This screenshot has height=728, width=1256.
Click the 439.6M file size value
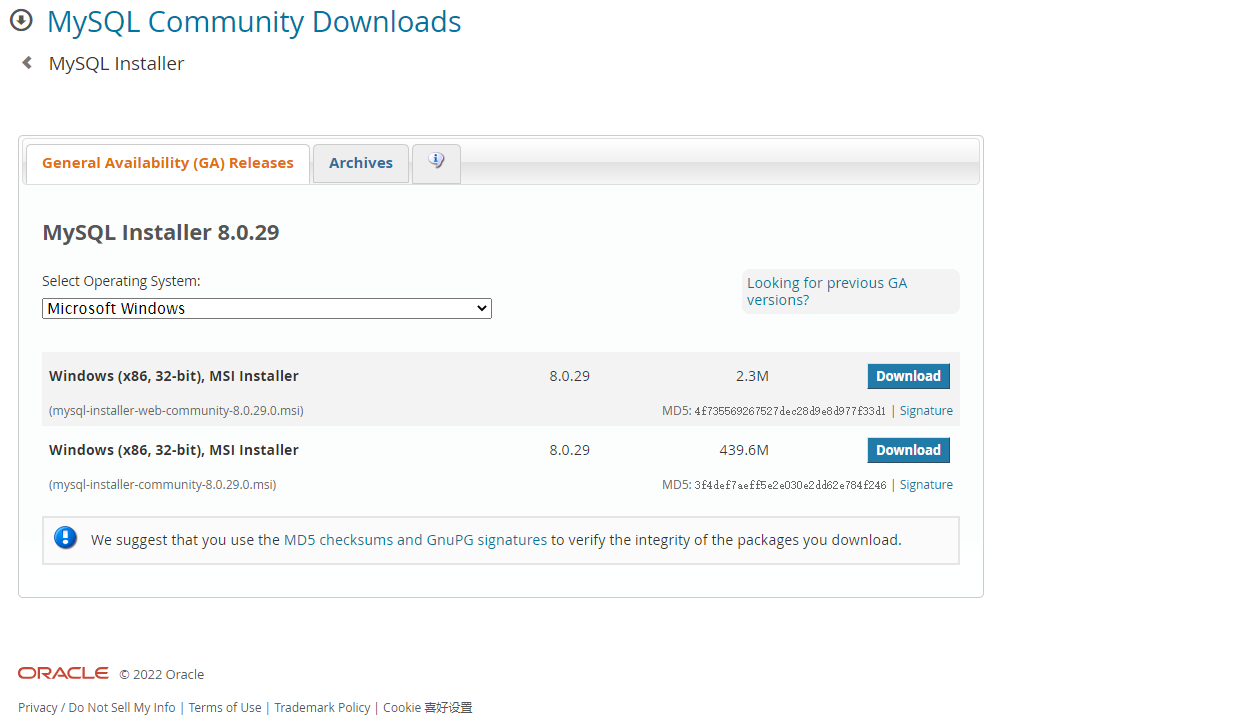[x=744, y=450]
